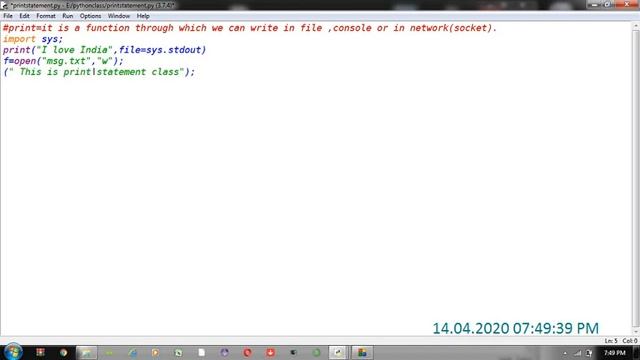Open the File menu

[x=8, y=16]
